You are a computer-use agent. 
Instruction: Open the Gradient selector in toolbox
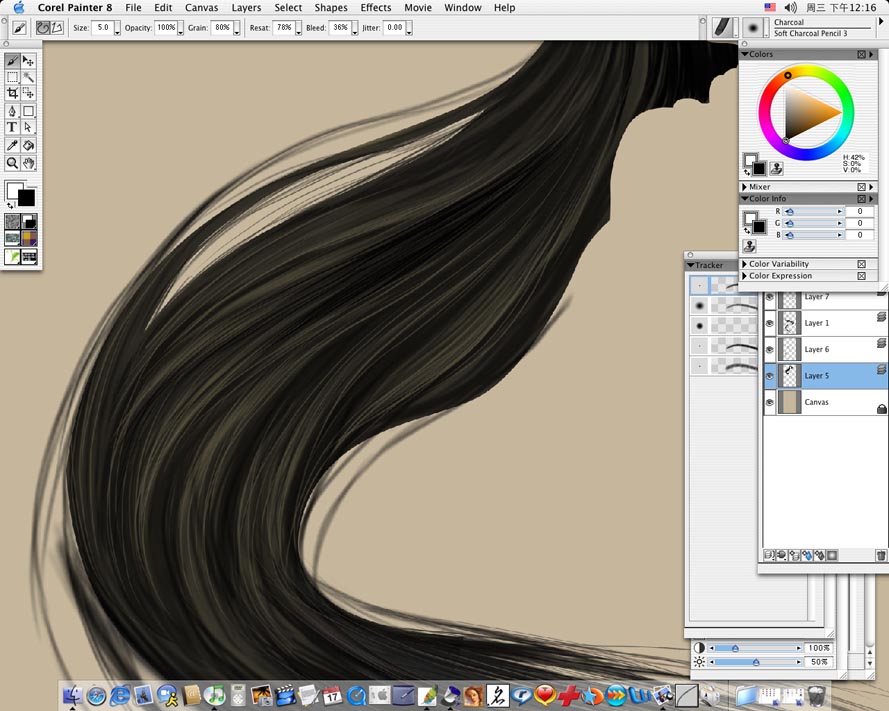pyautogui.click(x=29, y=221)
